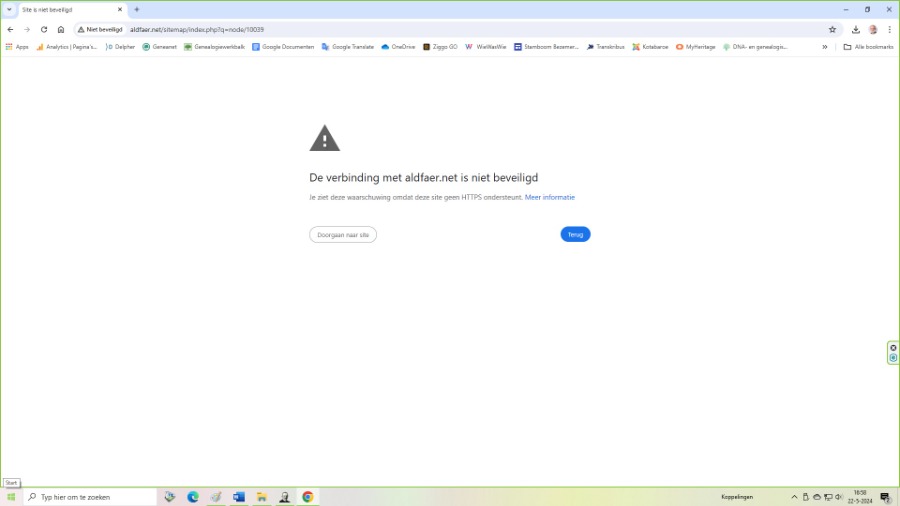Show hidden system tray icons
Screen dimensions: 900x506
click(795, 497)
